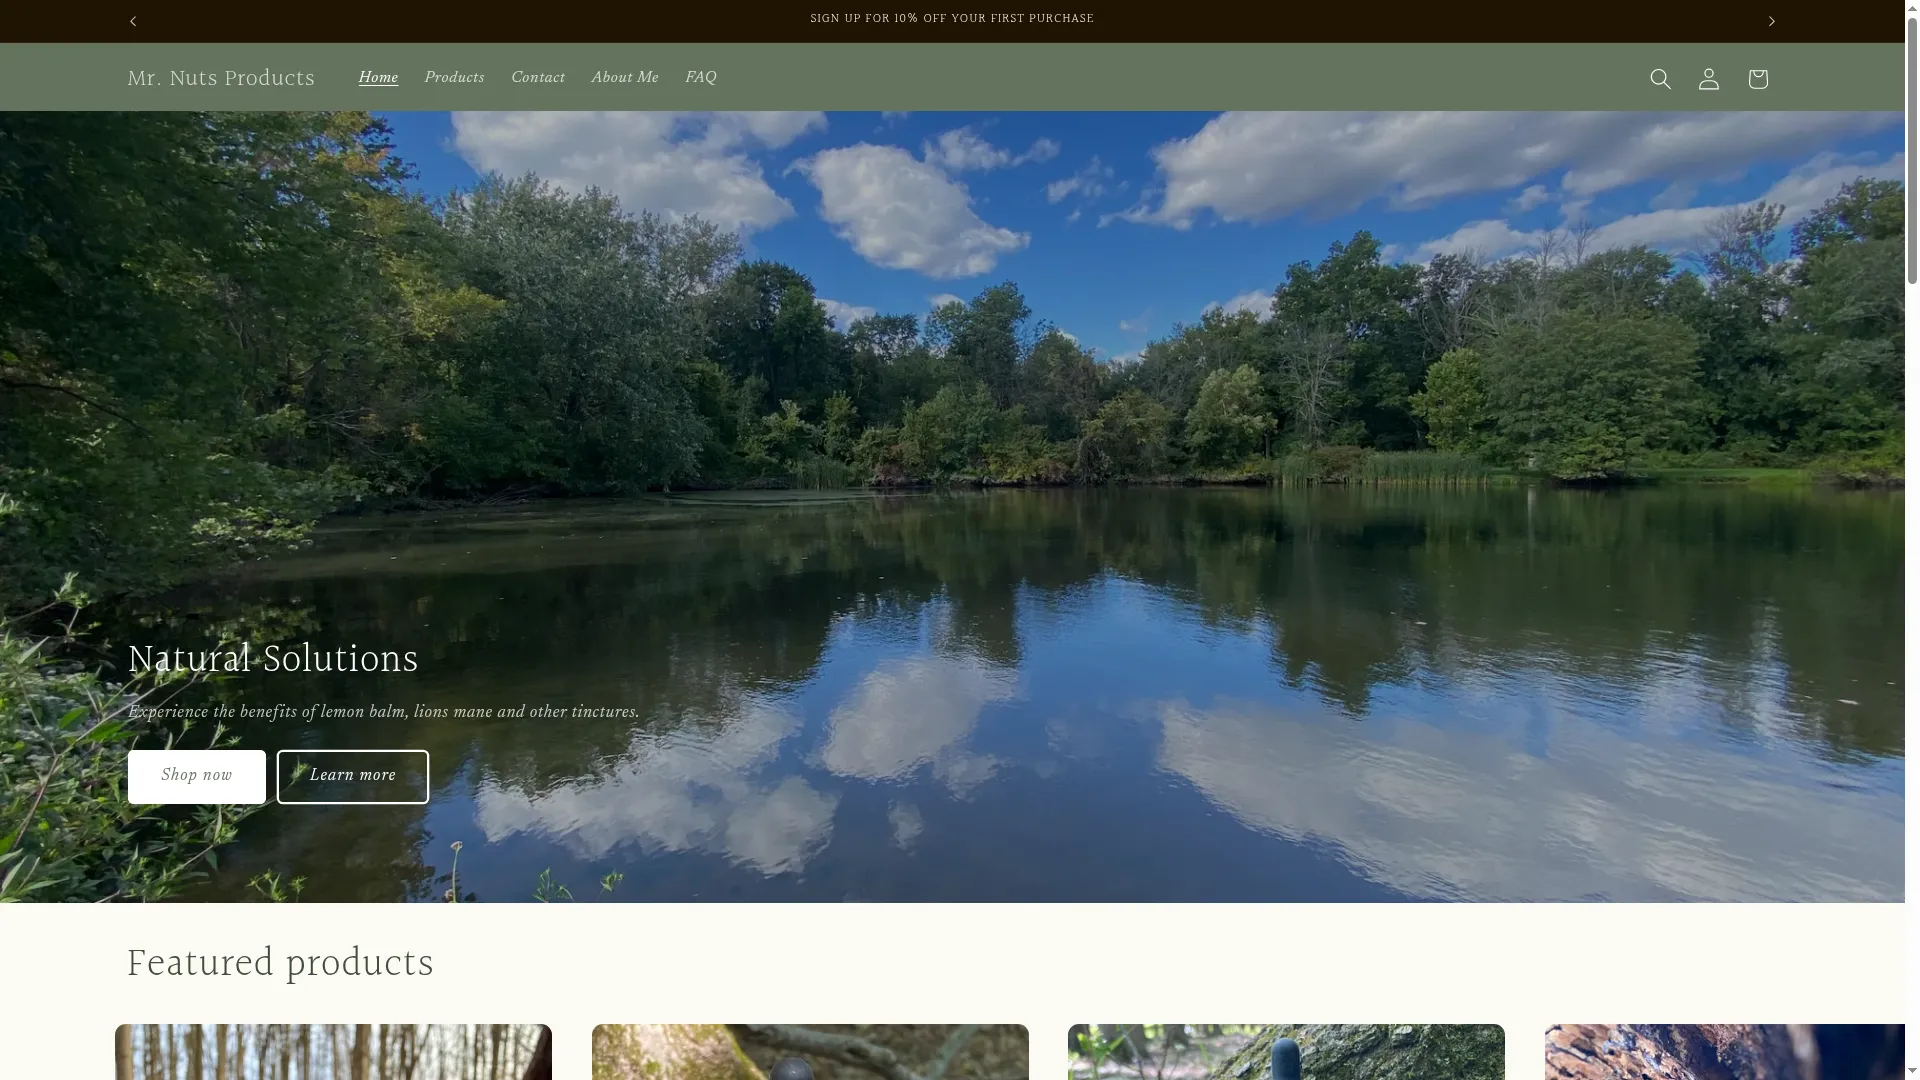Click the Learn more button

click(353, 777)
